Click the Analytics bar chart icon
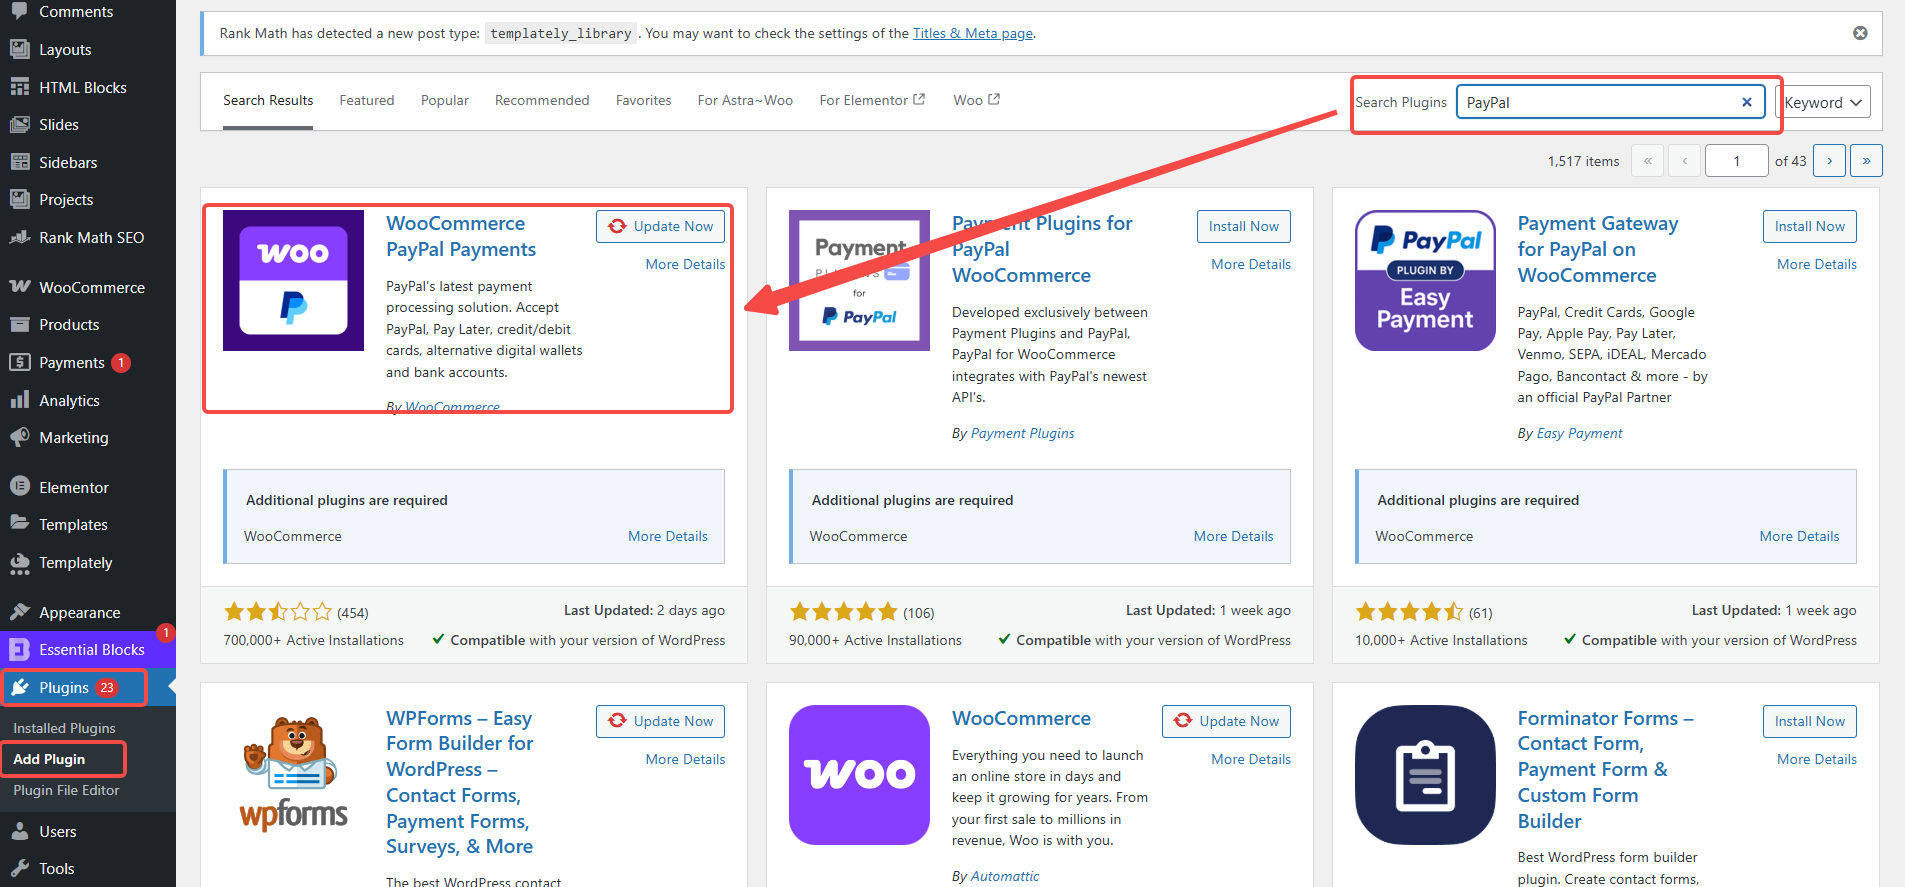1905x887 pixels. 20,400
